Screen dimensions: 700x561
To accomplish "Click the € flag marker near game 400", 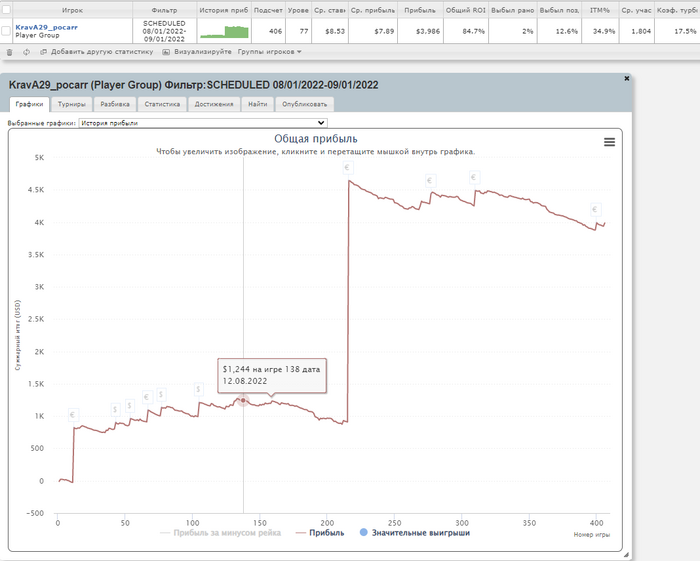I will 595,209.
